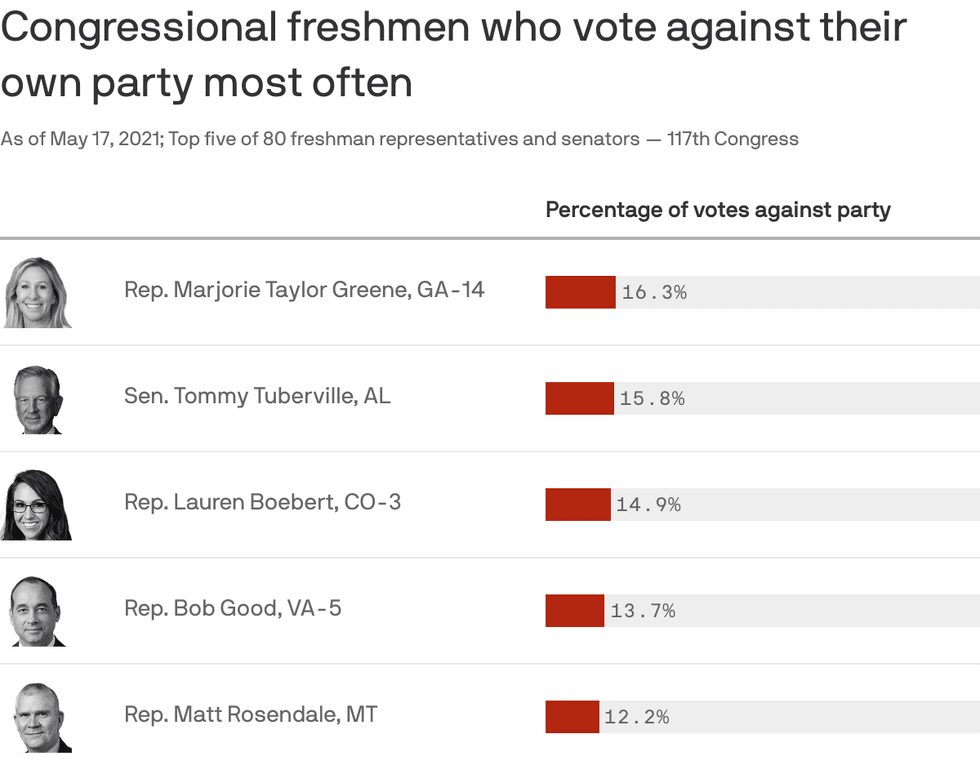Select the name Rep. Marjorie Taylor Greene, GA-14

304,290
